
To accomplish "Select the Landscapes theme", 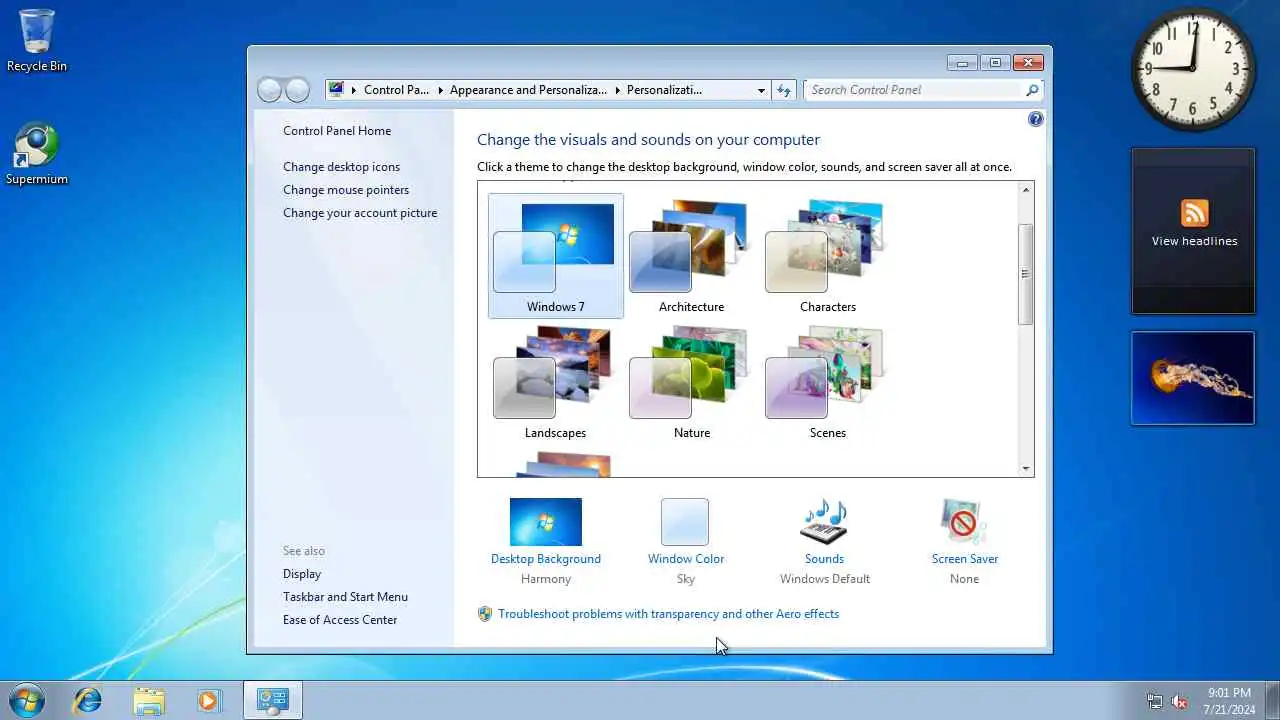I will tap(556, 382).
